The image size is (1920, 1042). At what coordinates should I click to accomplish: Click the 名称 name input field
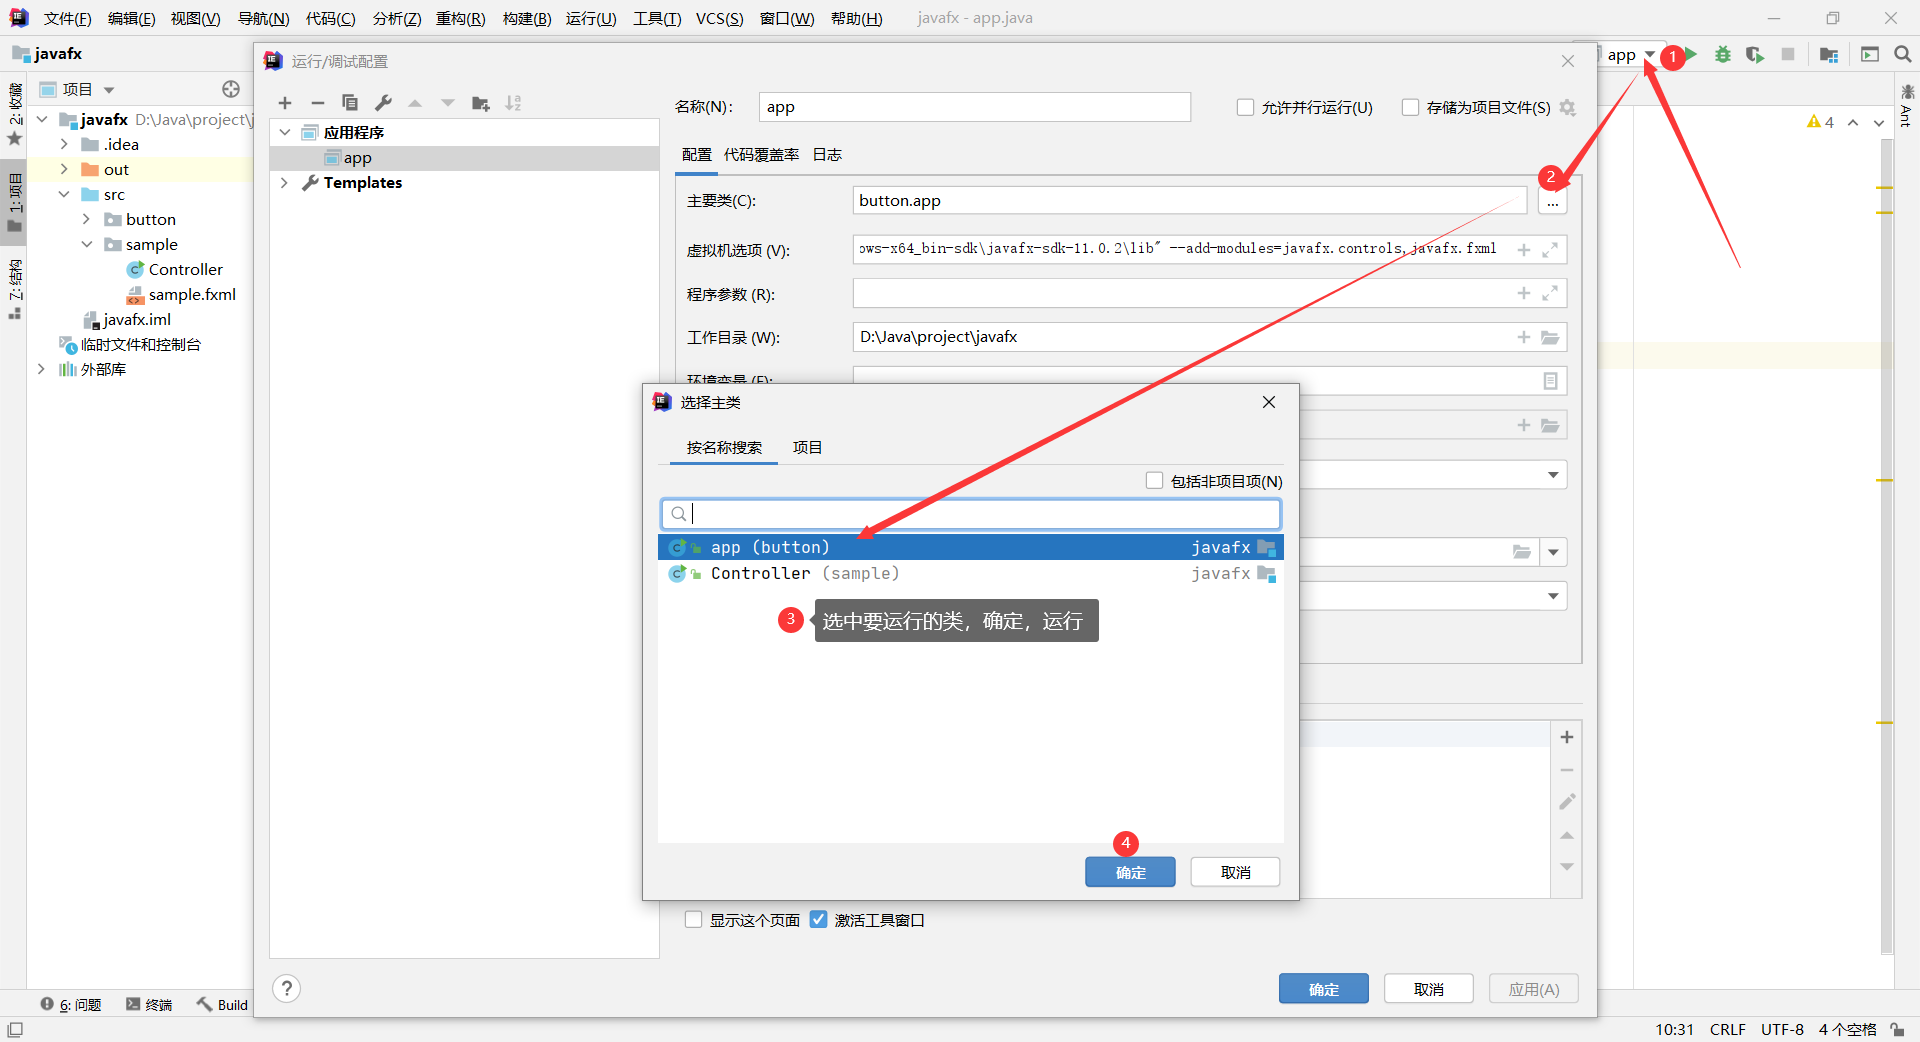point(975,107)
